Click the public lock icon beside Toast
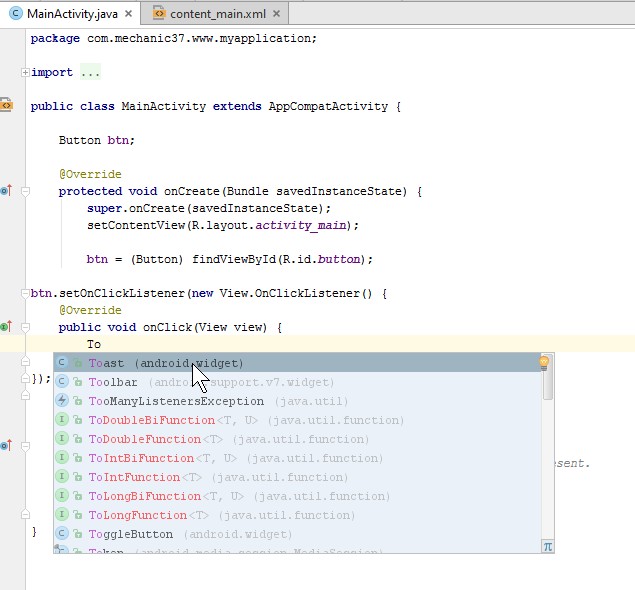 [x=77, y=363]
